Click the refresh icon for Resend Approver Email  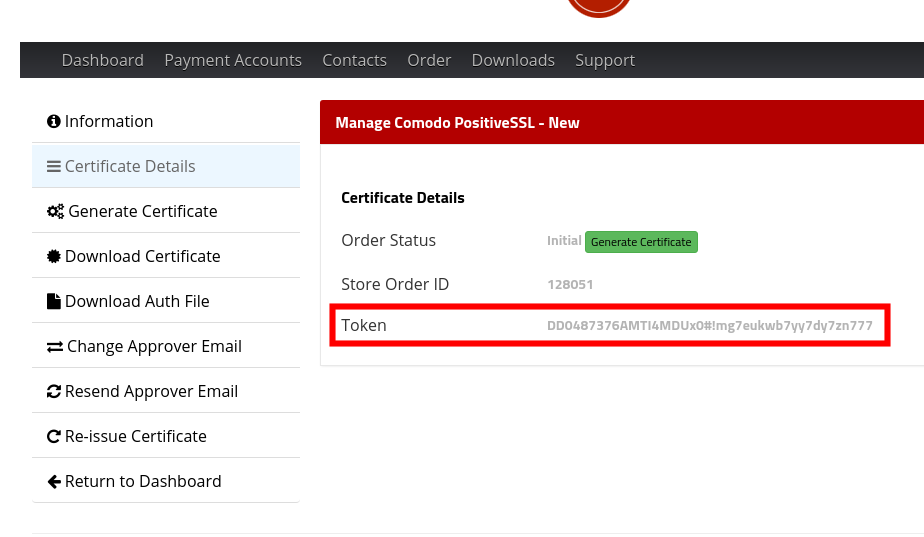[x=54, y=392]
